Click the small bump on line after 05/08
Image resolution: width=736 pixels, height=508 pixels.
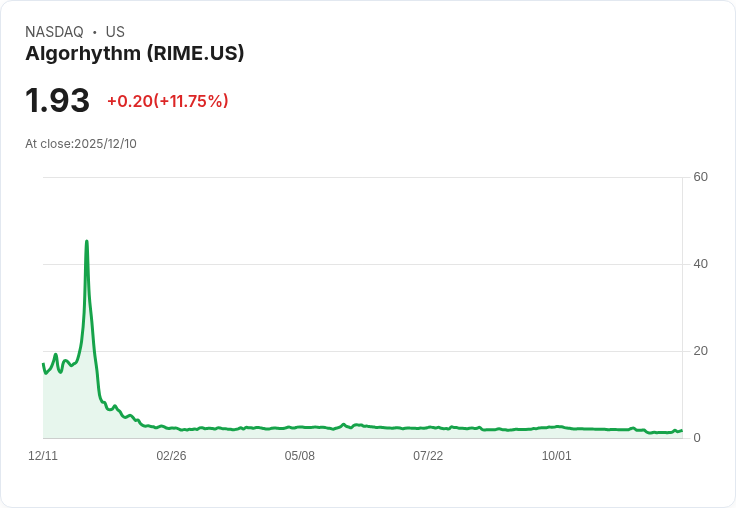(x=344, y=424)
